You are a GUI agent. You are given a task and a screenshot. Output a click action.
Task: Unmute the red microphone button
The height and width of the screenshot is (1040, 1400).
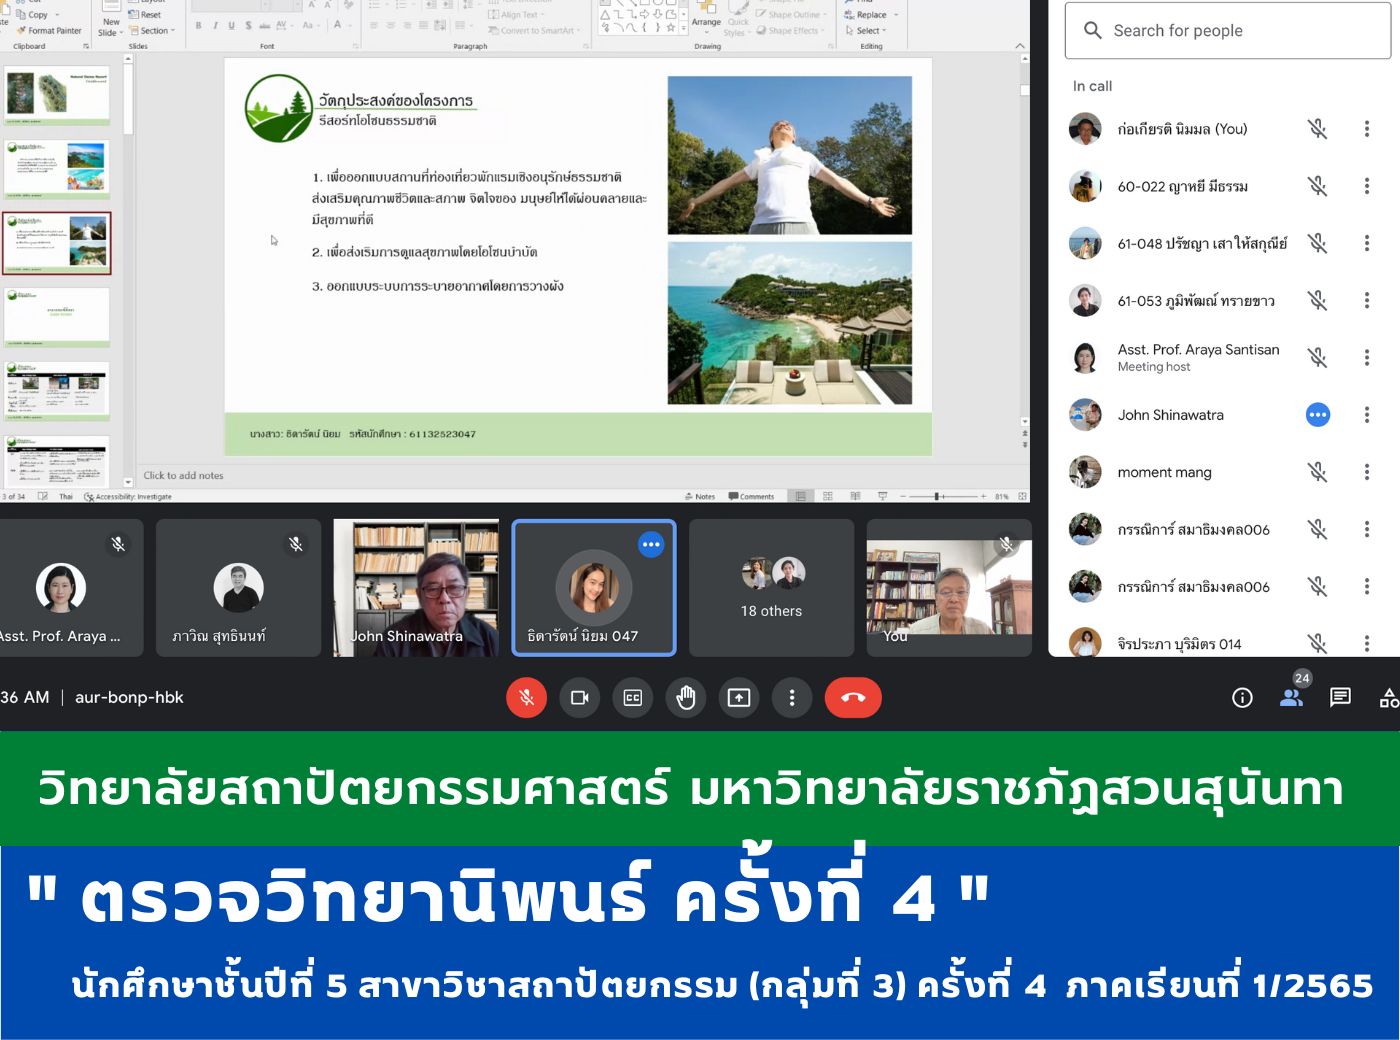(x=527, y=698)
